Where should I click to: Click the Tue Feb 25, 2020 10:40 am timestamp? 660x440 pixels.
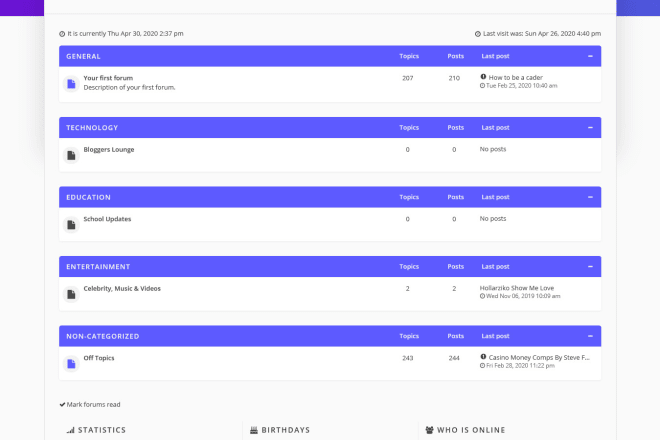(522, 86)
